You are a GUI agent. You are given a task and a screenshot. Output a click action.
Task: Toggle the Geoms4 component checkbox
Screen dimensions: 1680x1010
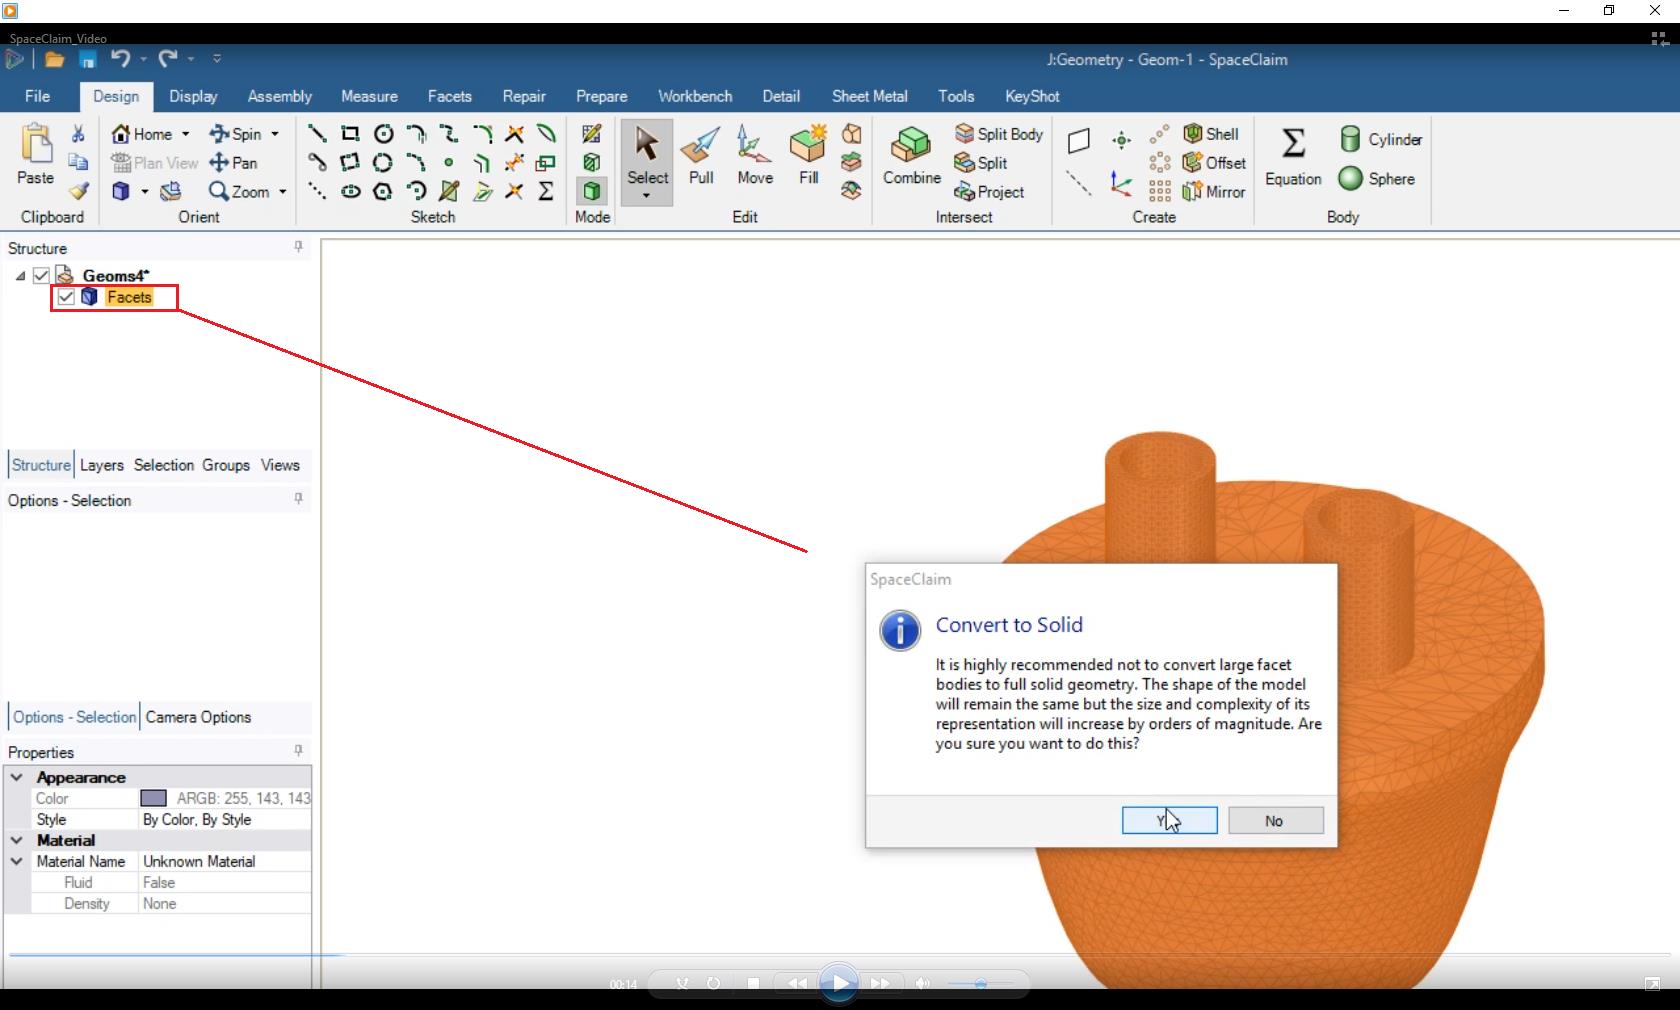(41, 275)
